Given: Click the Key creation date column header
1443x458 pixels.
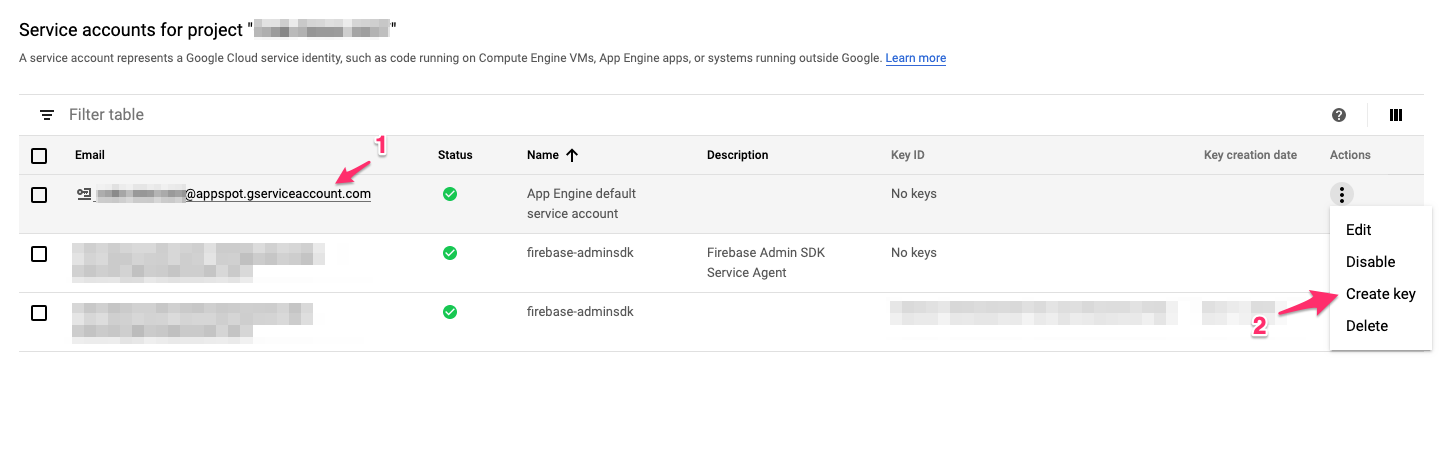Looking at the screenshot, I should click(x=1250, y=155).
